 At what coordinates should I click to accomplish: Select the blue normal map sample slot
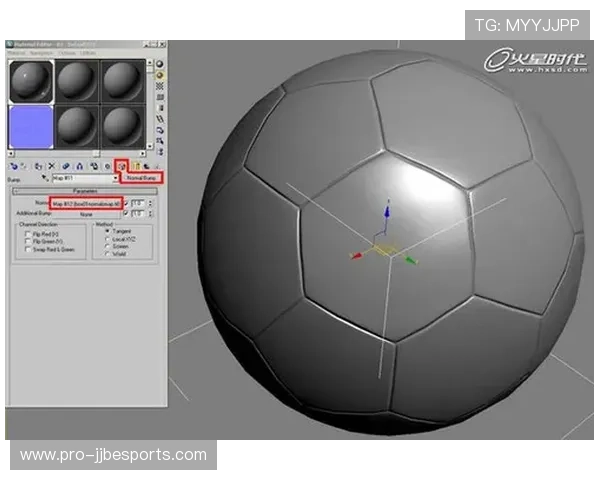pos(31,127)
